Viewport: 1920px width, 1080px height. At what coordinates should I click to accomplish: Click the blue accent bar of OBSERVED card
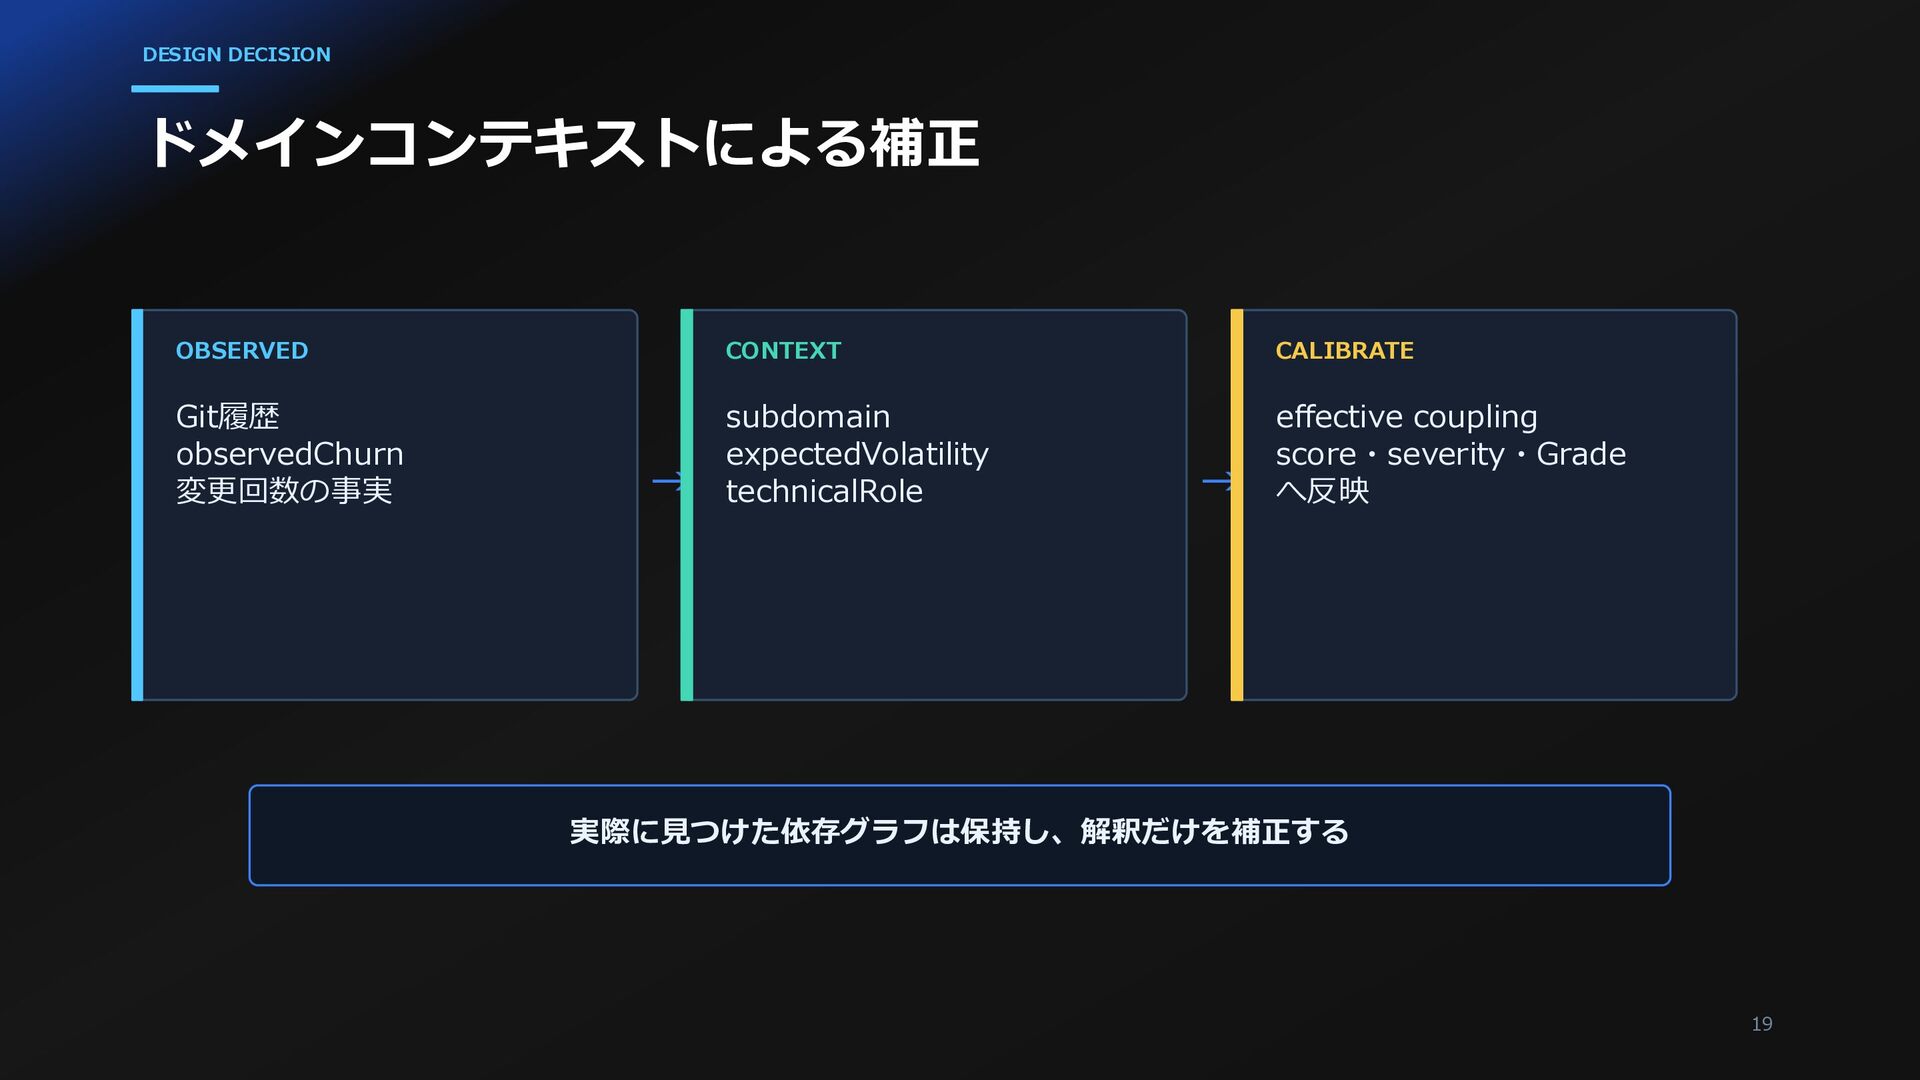pyautogui.click(x=137, y=505)
